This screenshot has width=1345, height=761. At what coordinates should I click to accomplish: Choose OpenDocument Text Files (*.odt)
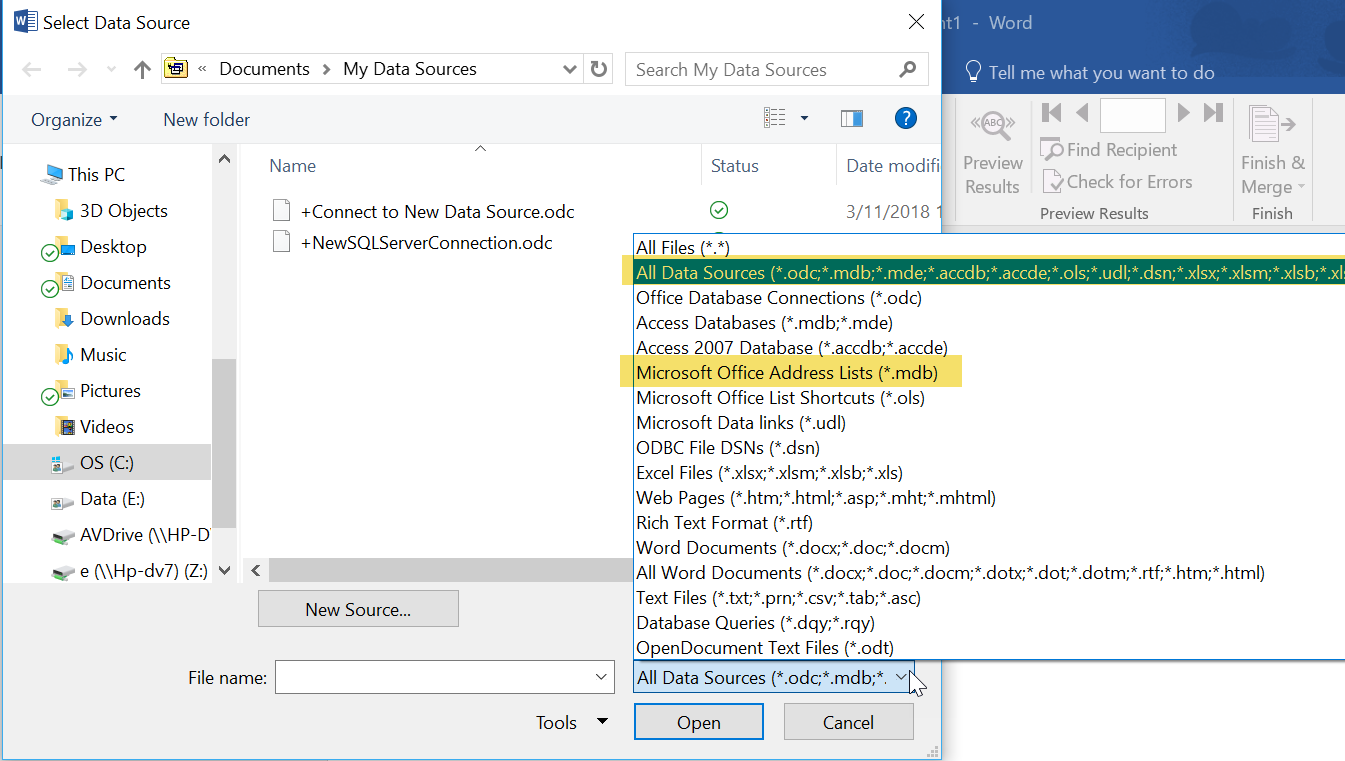(x=765, y=647)
